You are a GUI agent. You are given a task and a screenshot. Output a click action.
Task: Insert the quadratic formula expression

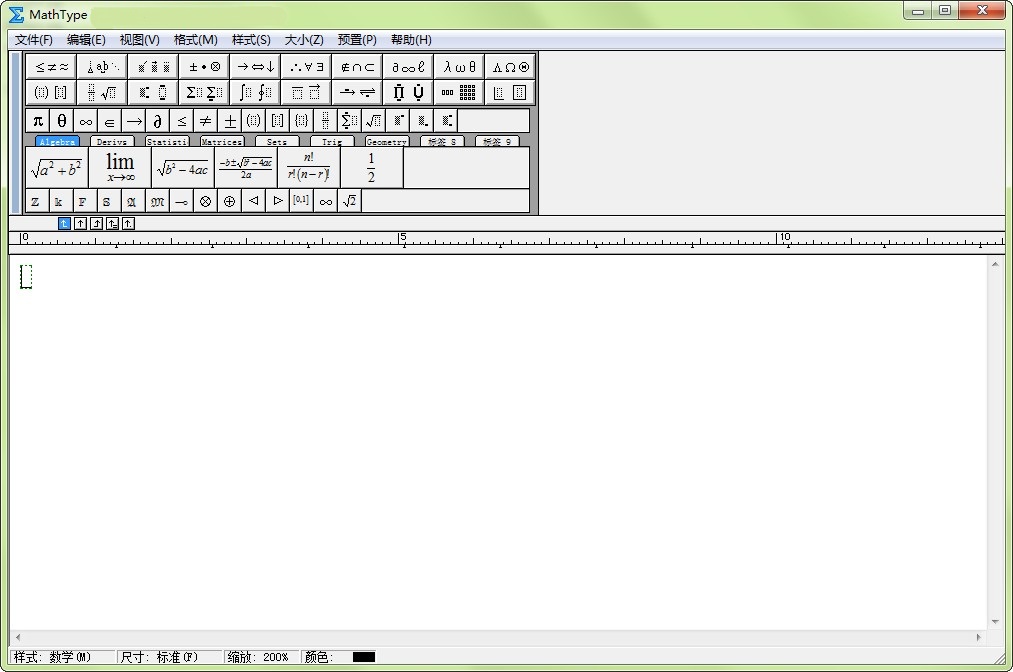pos(246,167)
